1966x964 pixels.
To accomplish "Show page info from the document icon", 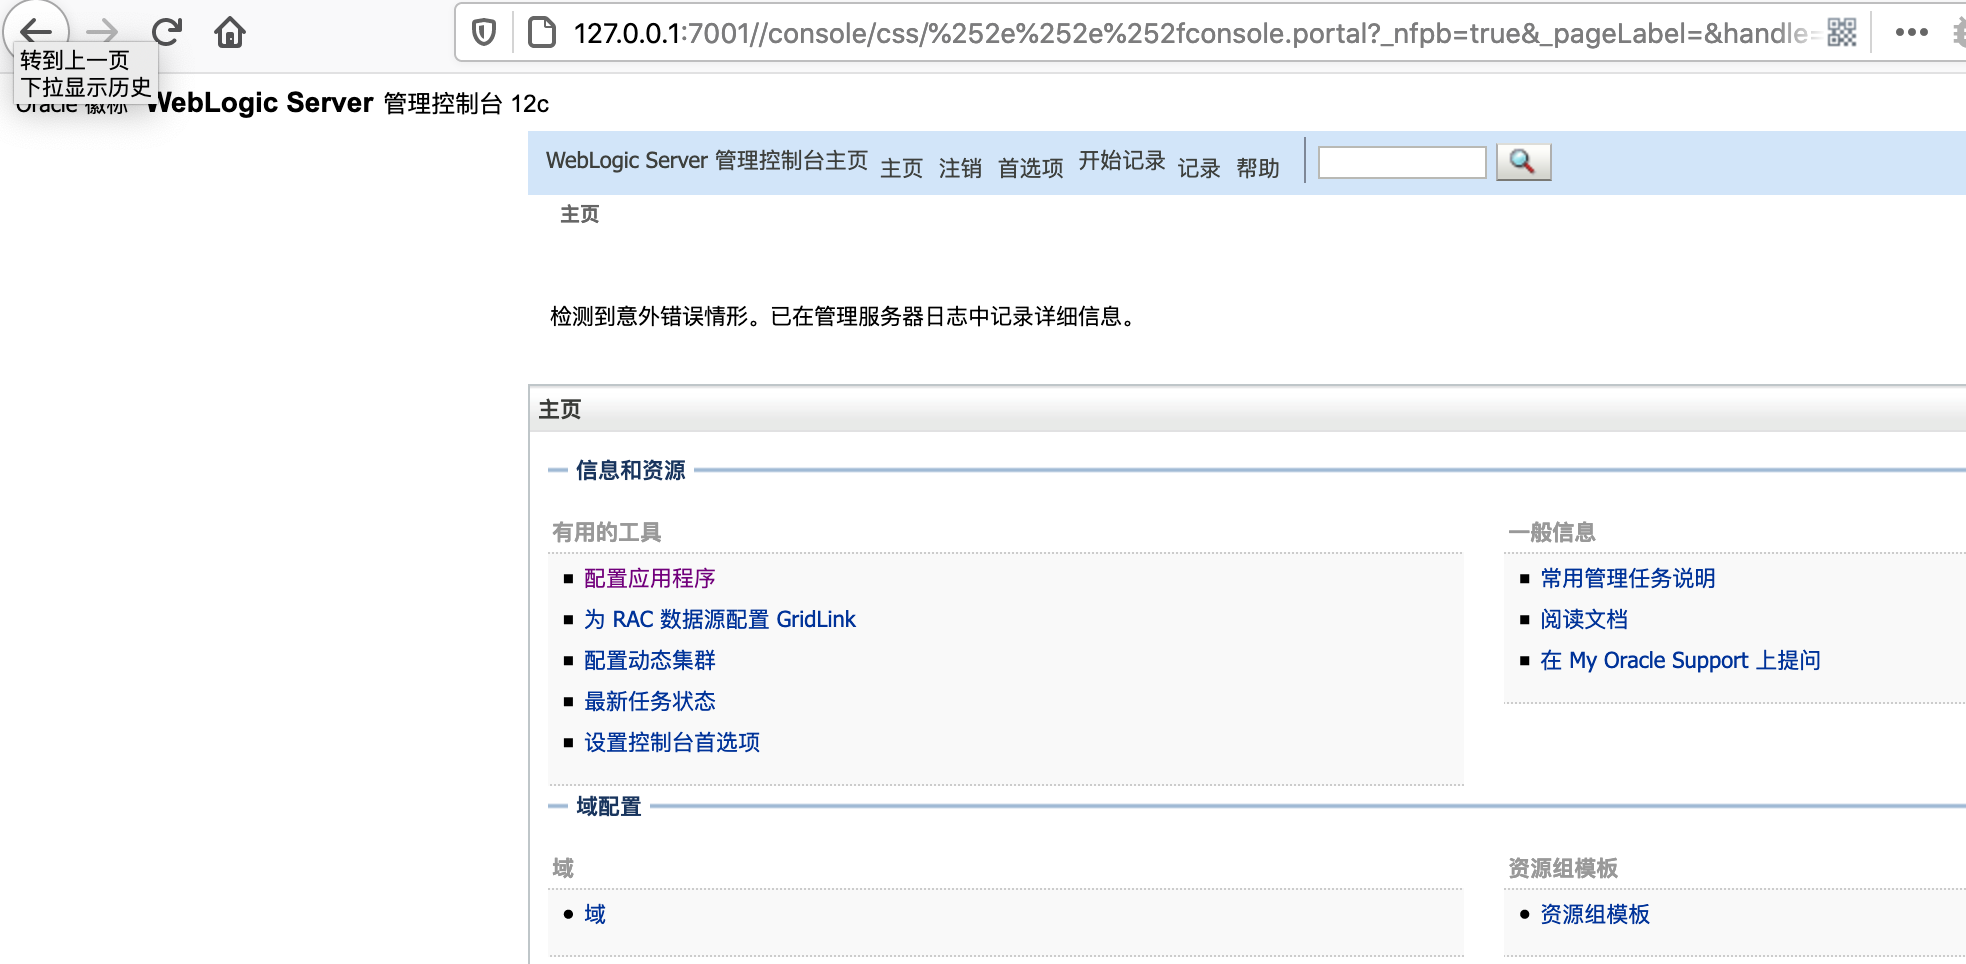I will pos(541,33).
